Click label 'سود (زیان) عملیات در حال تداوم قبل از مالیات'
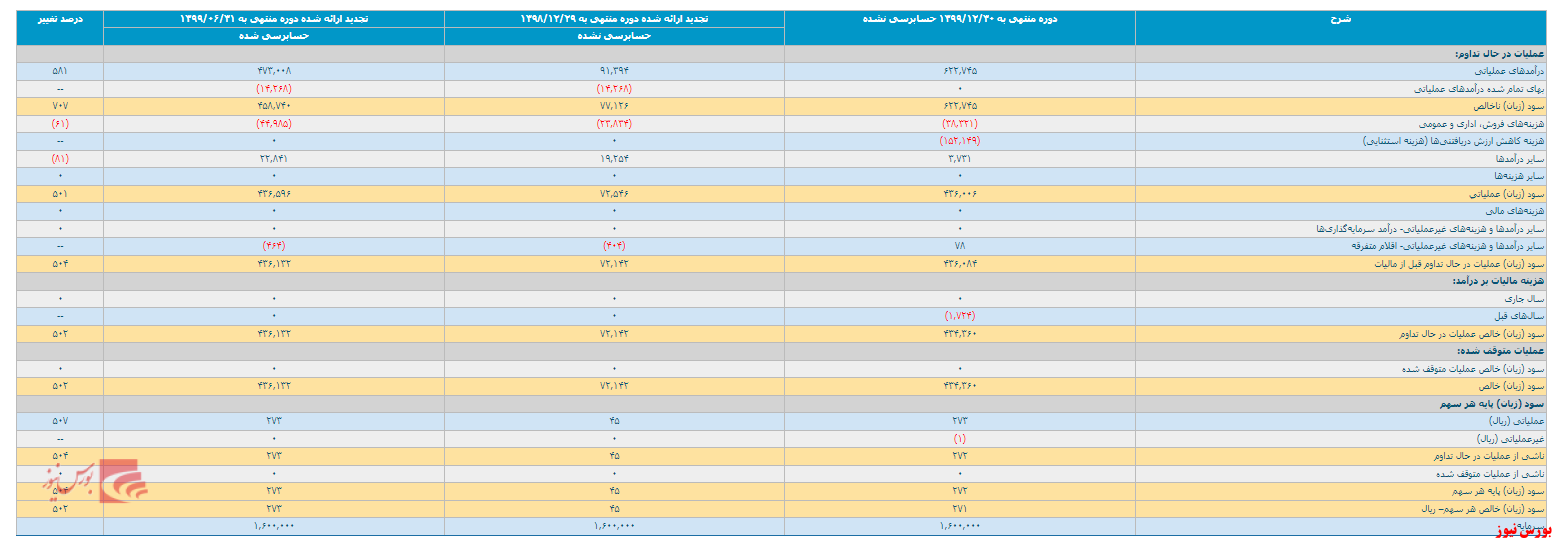Screen dimensions: 1555x542 click(1461, 263)
